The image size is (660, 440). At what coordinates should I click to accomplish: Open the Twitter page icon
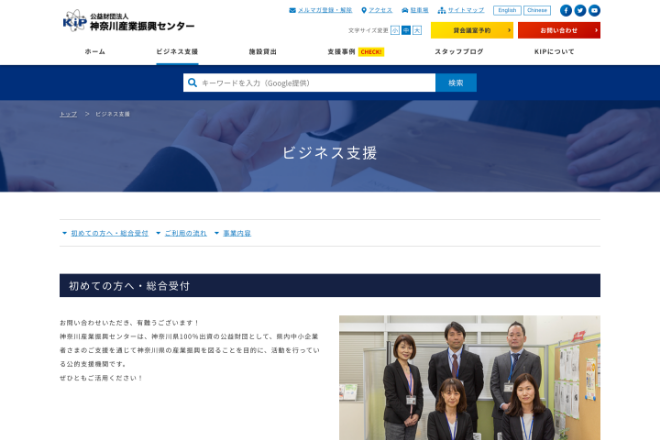(580, 10)
